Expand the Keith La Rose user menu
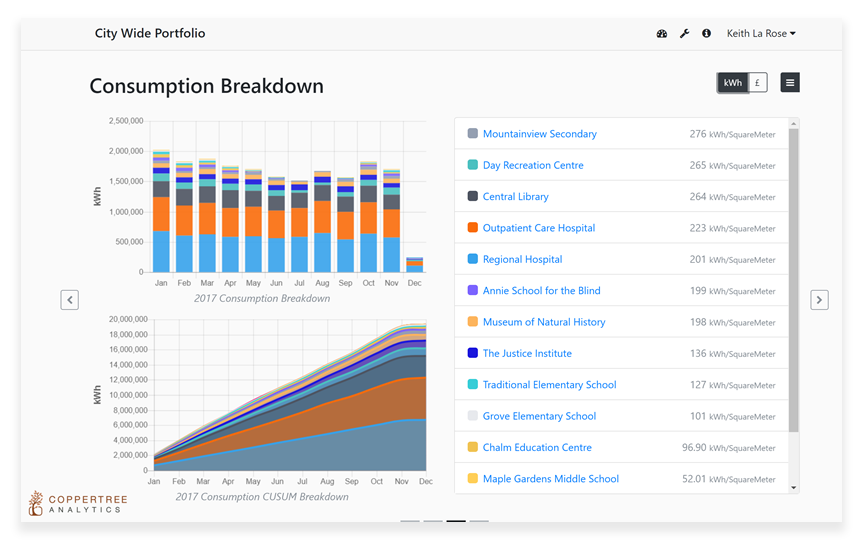The image size is (864, 540). (761, 33)
